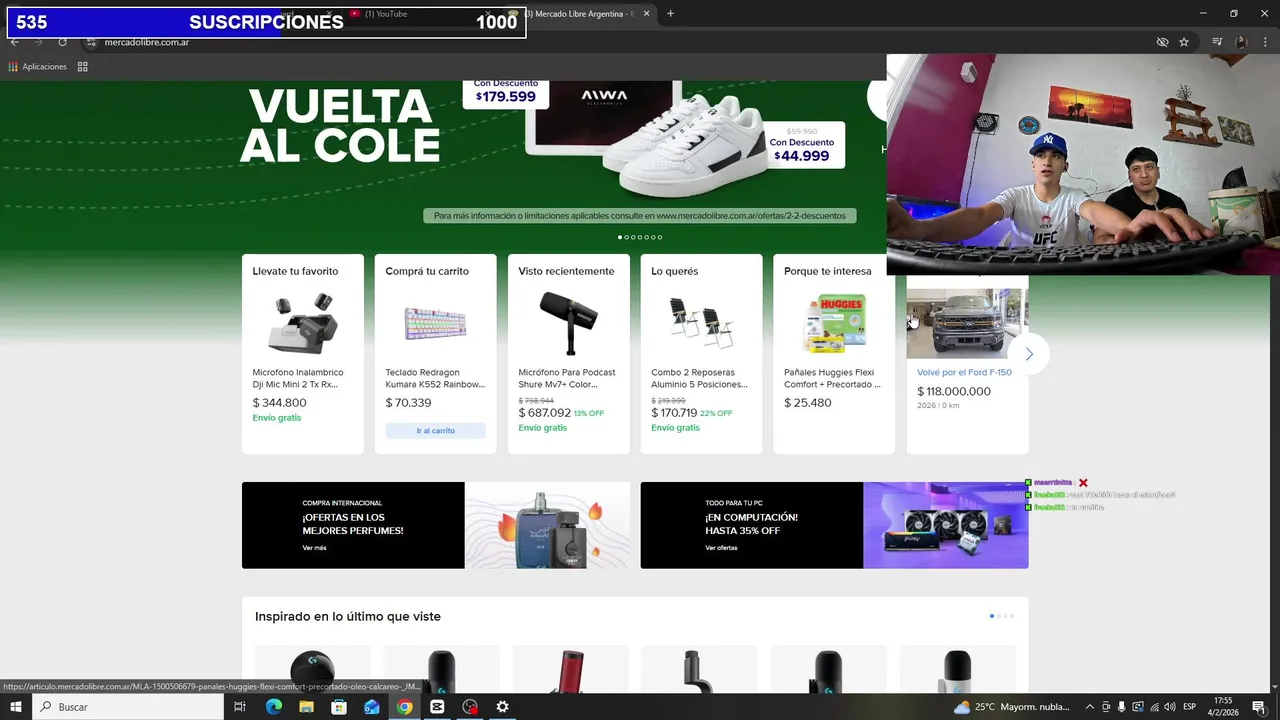Open the Aplicaciones bookmark shortcut
The height and width of the screenshot is (720, 1280).
point(38,67)
